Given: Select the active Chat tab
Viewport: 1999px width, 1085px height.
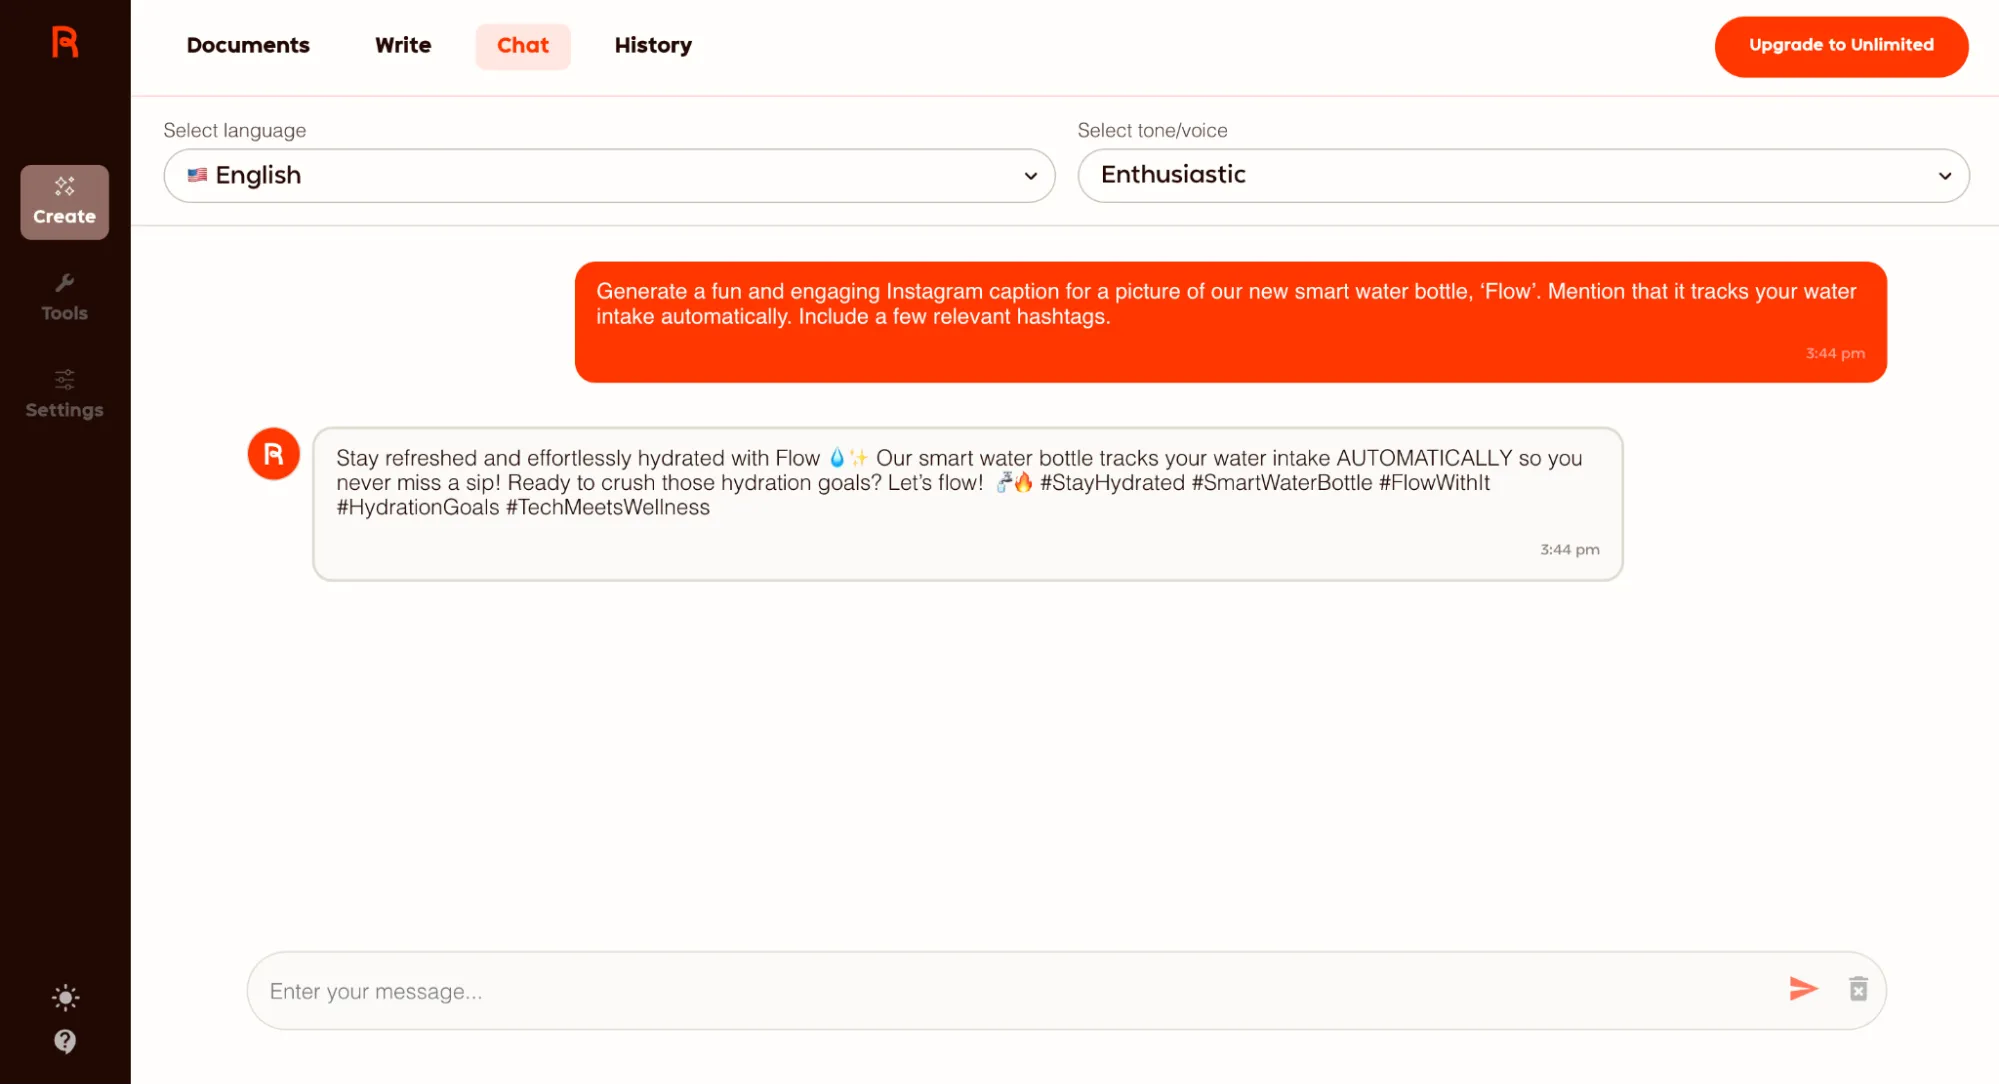Looking at the screenshot, I should [x=523, y=46].
